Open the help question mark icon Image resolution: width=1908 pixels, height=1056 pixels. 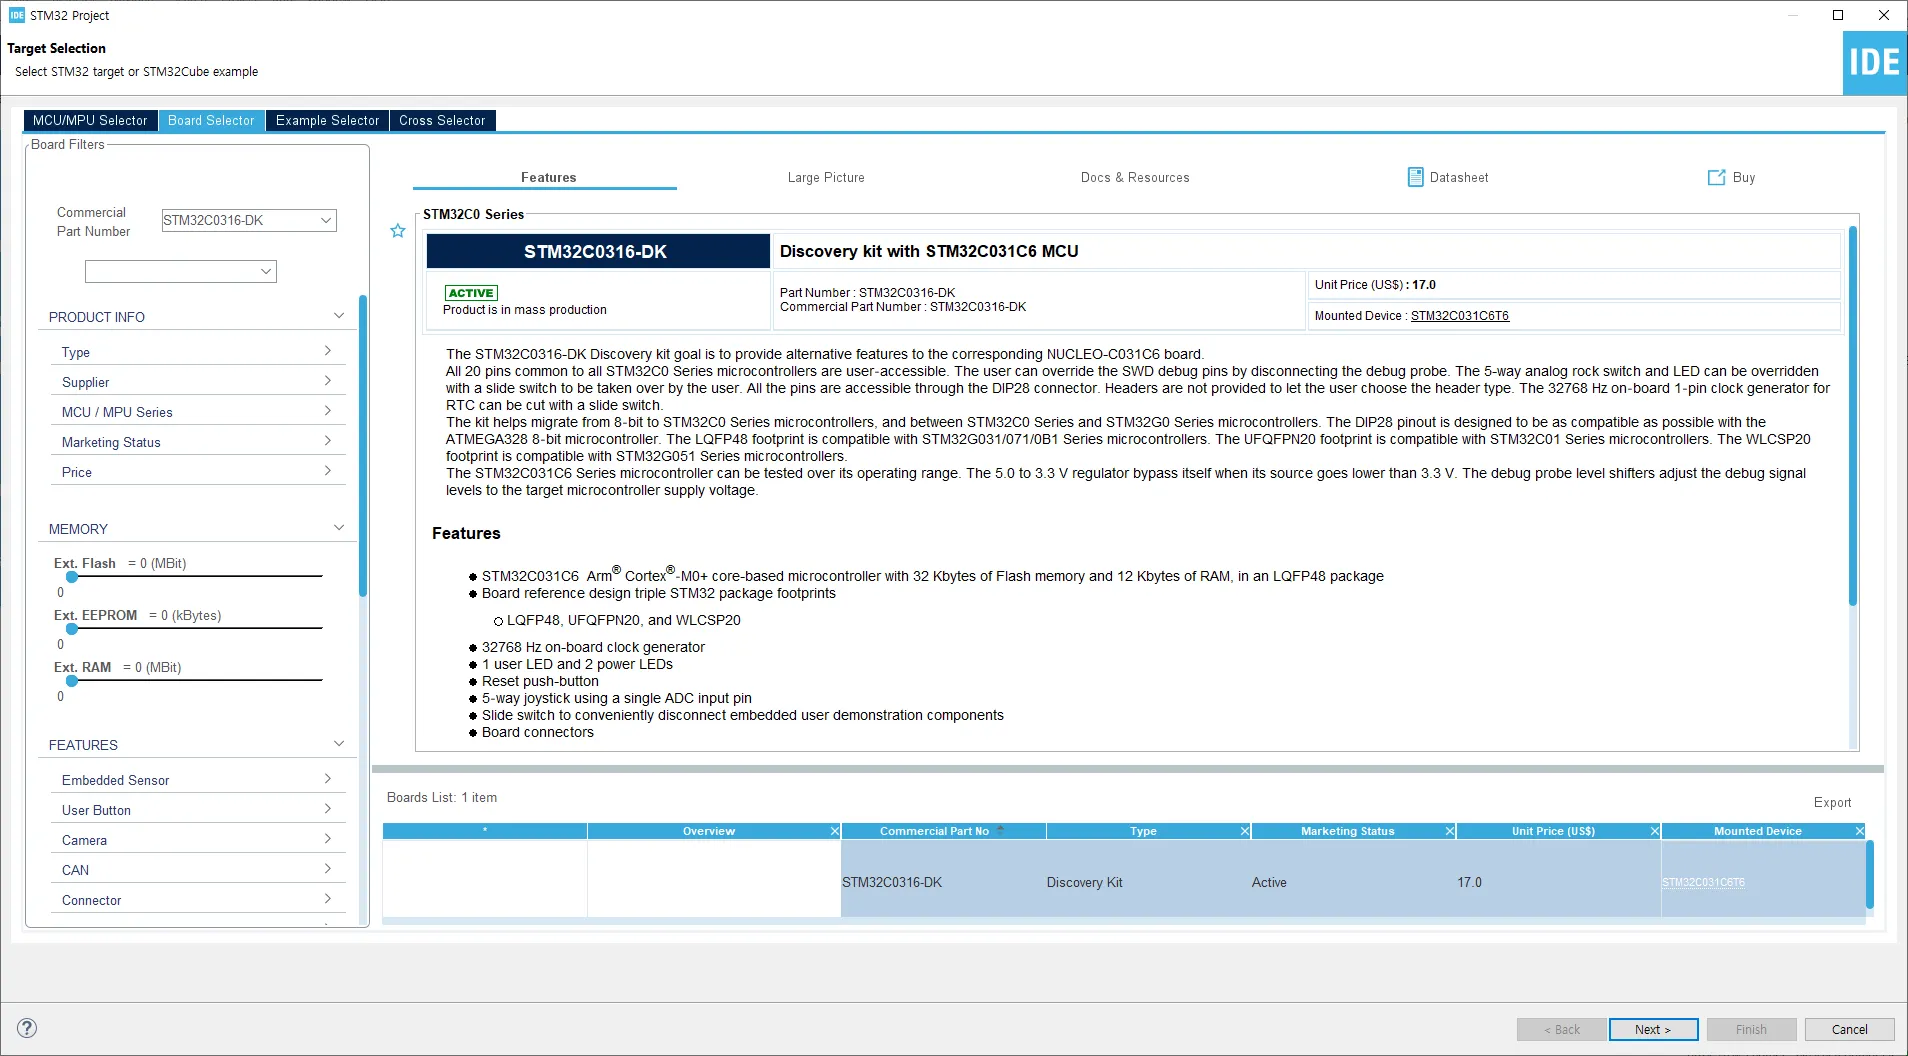pyautogui.click(x=28, y=1028)
